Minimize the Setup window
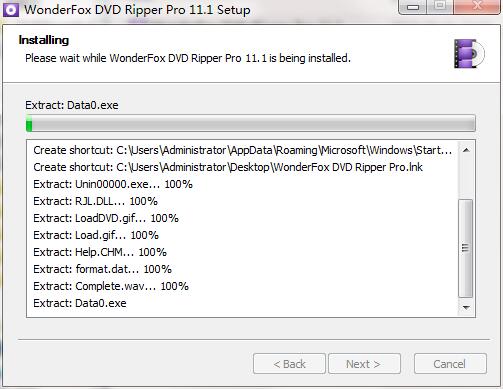 [413, 7]
